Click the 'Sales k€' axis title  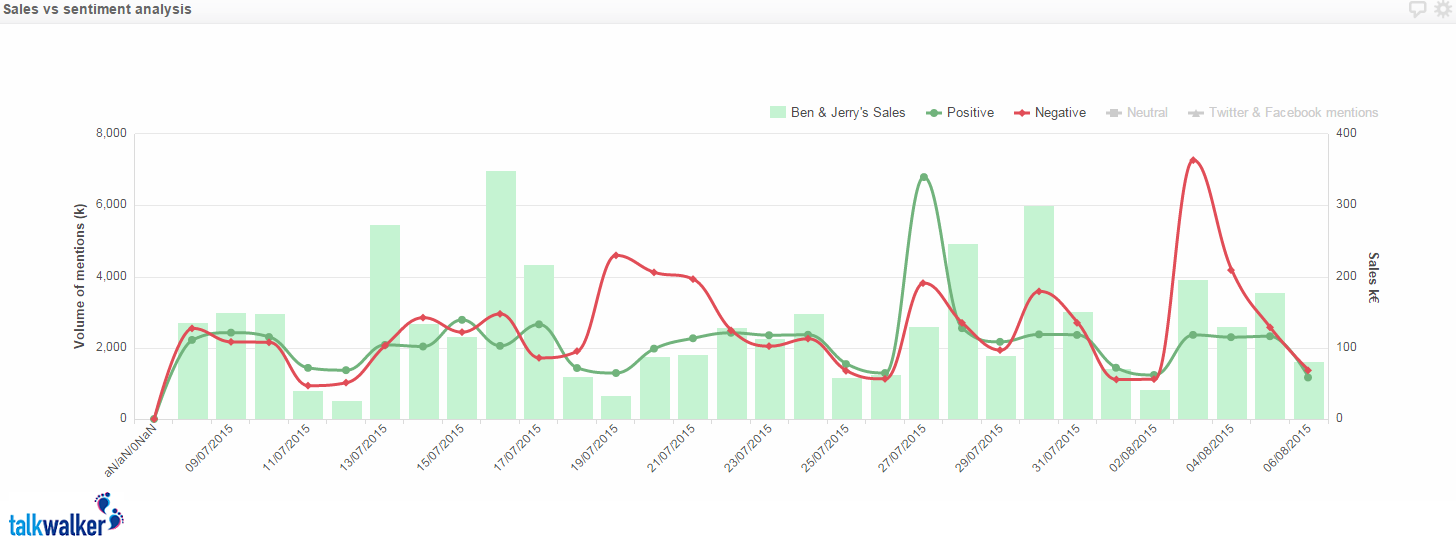tap(1373, 277)
